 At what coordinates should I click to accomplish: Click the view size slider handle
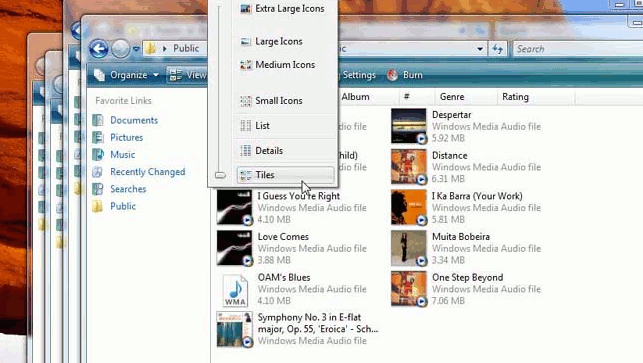click(220, 175)
